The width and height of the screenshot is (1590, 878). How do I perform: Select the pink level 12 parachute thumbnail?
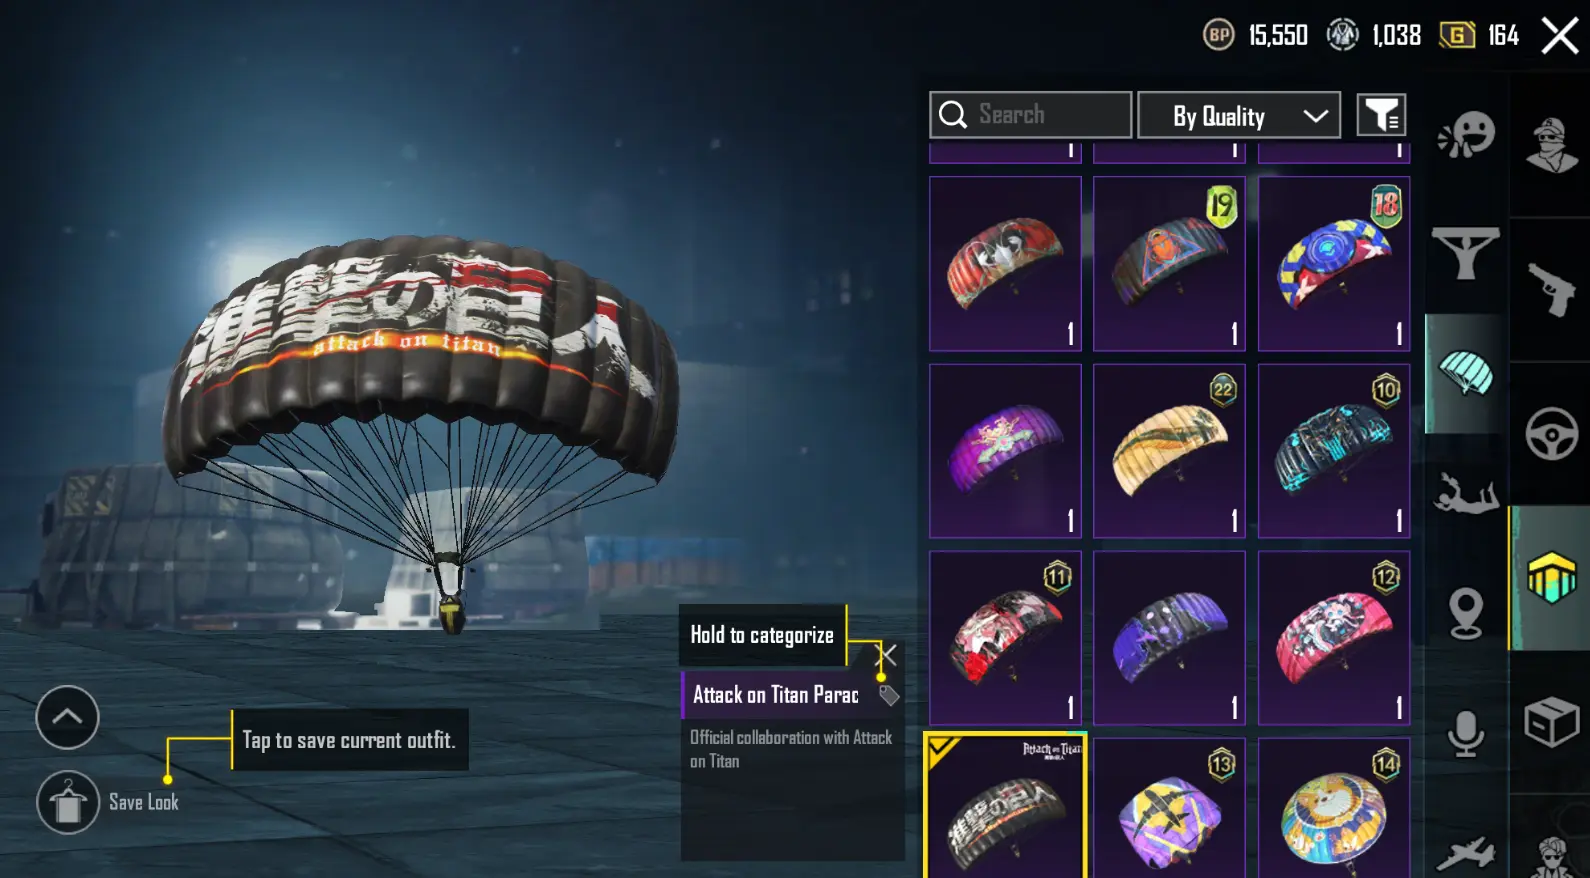[1334, 638]
